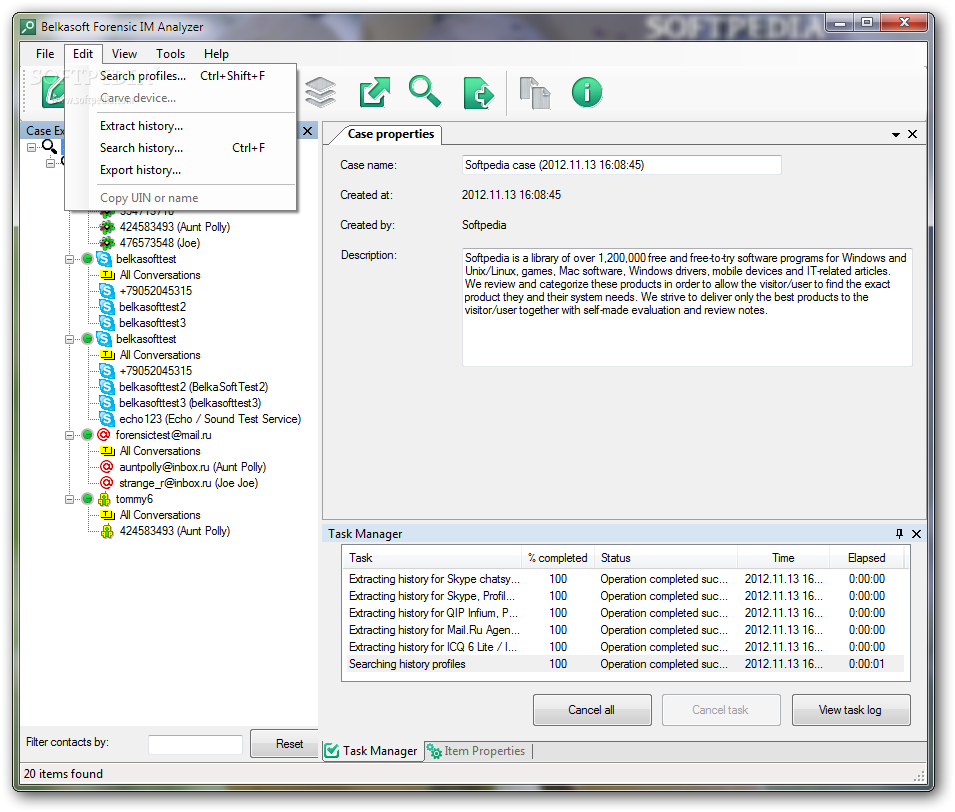Select belkasofttest3 (belkasofttest3) contact

coord(189,403)
